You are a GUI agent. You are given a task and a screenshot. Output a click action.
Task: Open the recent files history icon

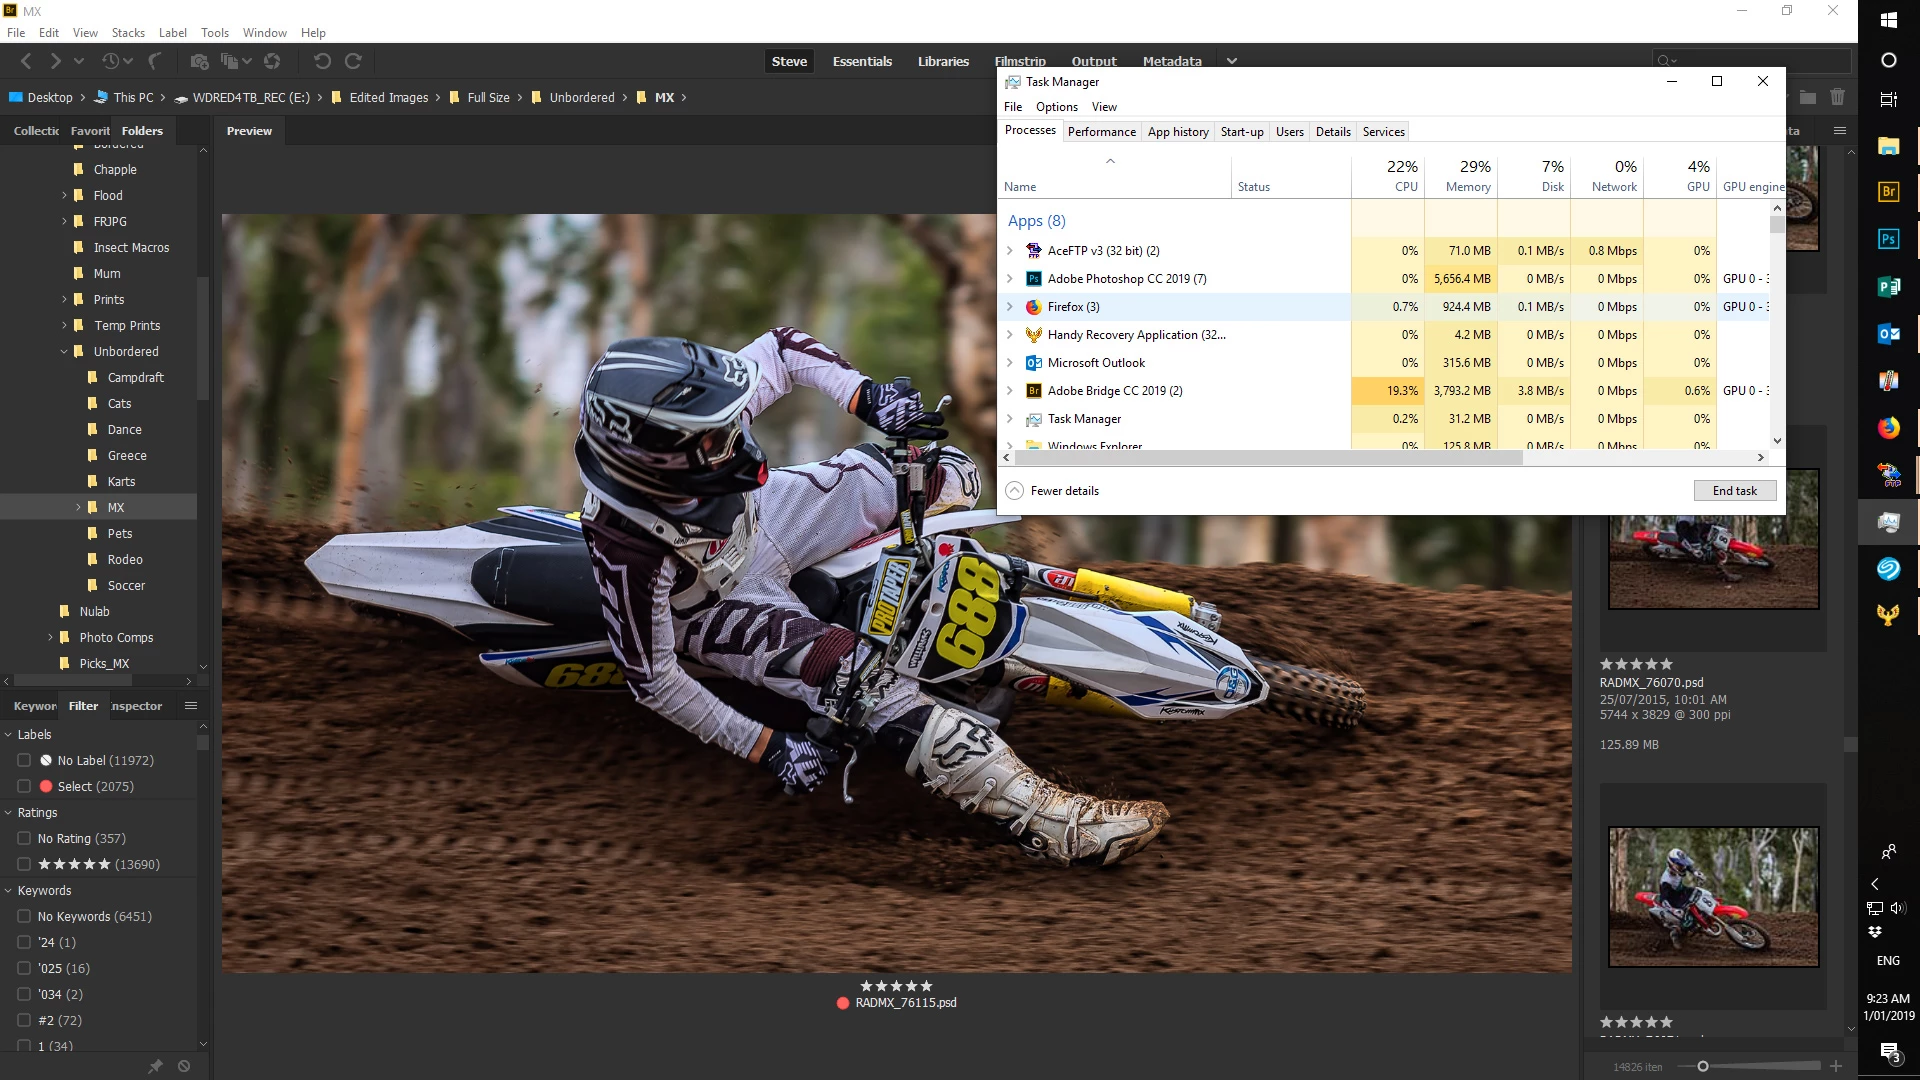point(111,62)
